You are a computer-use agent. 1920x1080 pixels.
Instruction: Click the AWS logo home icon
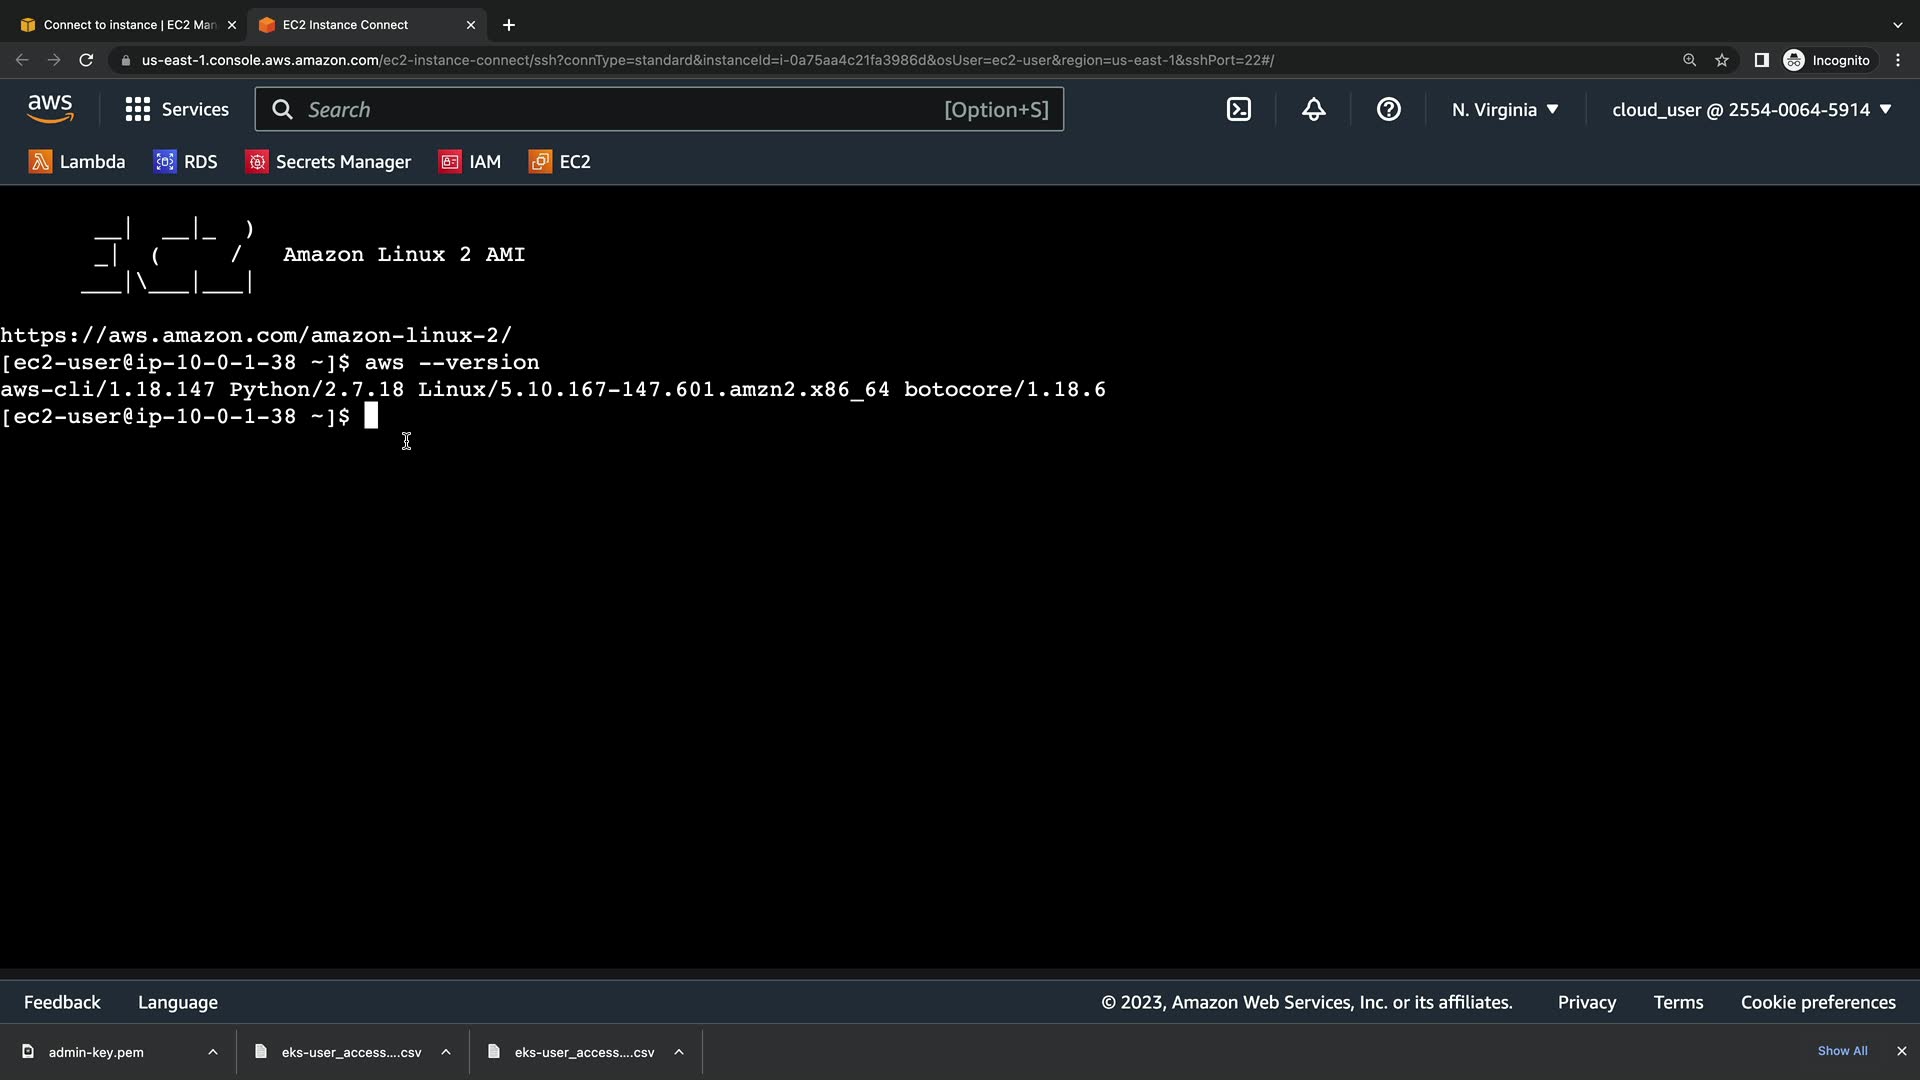(50, 109)
